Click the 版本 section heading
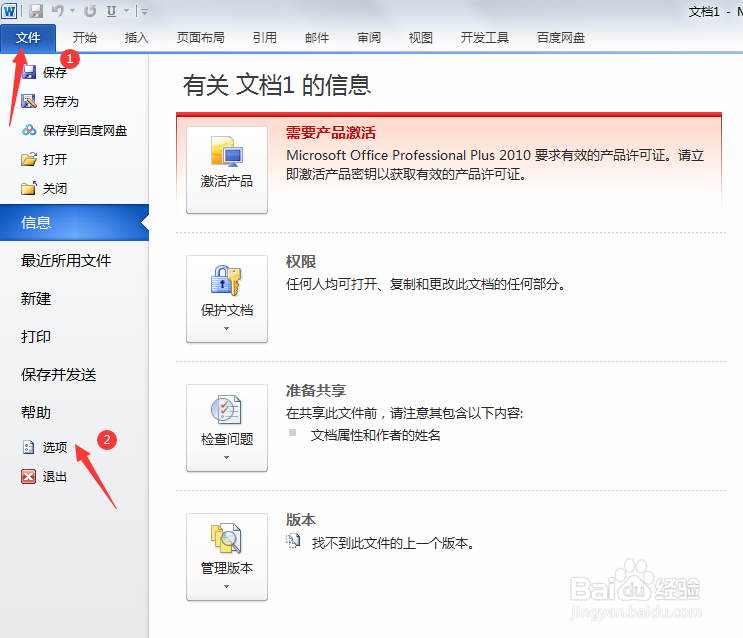The image size is (743, 638). pyautogui.click(x=300, y=520)
